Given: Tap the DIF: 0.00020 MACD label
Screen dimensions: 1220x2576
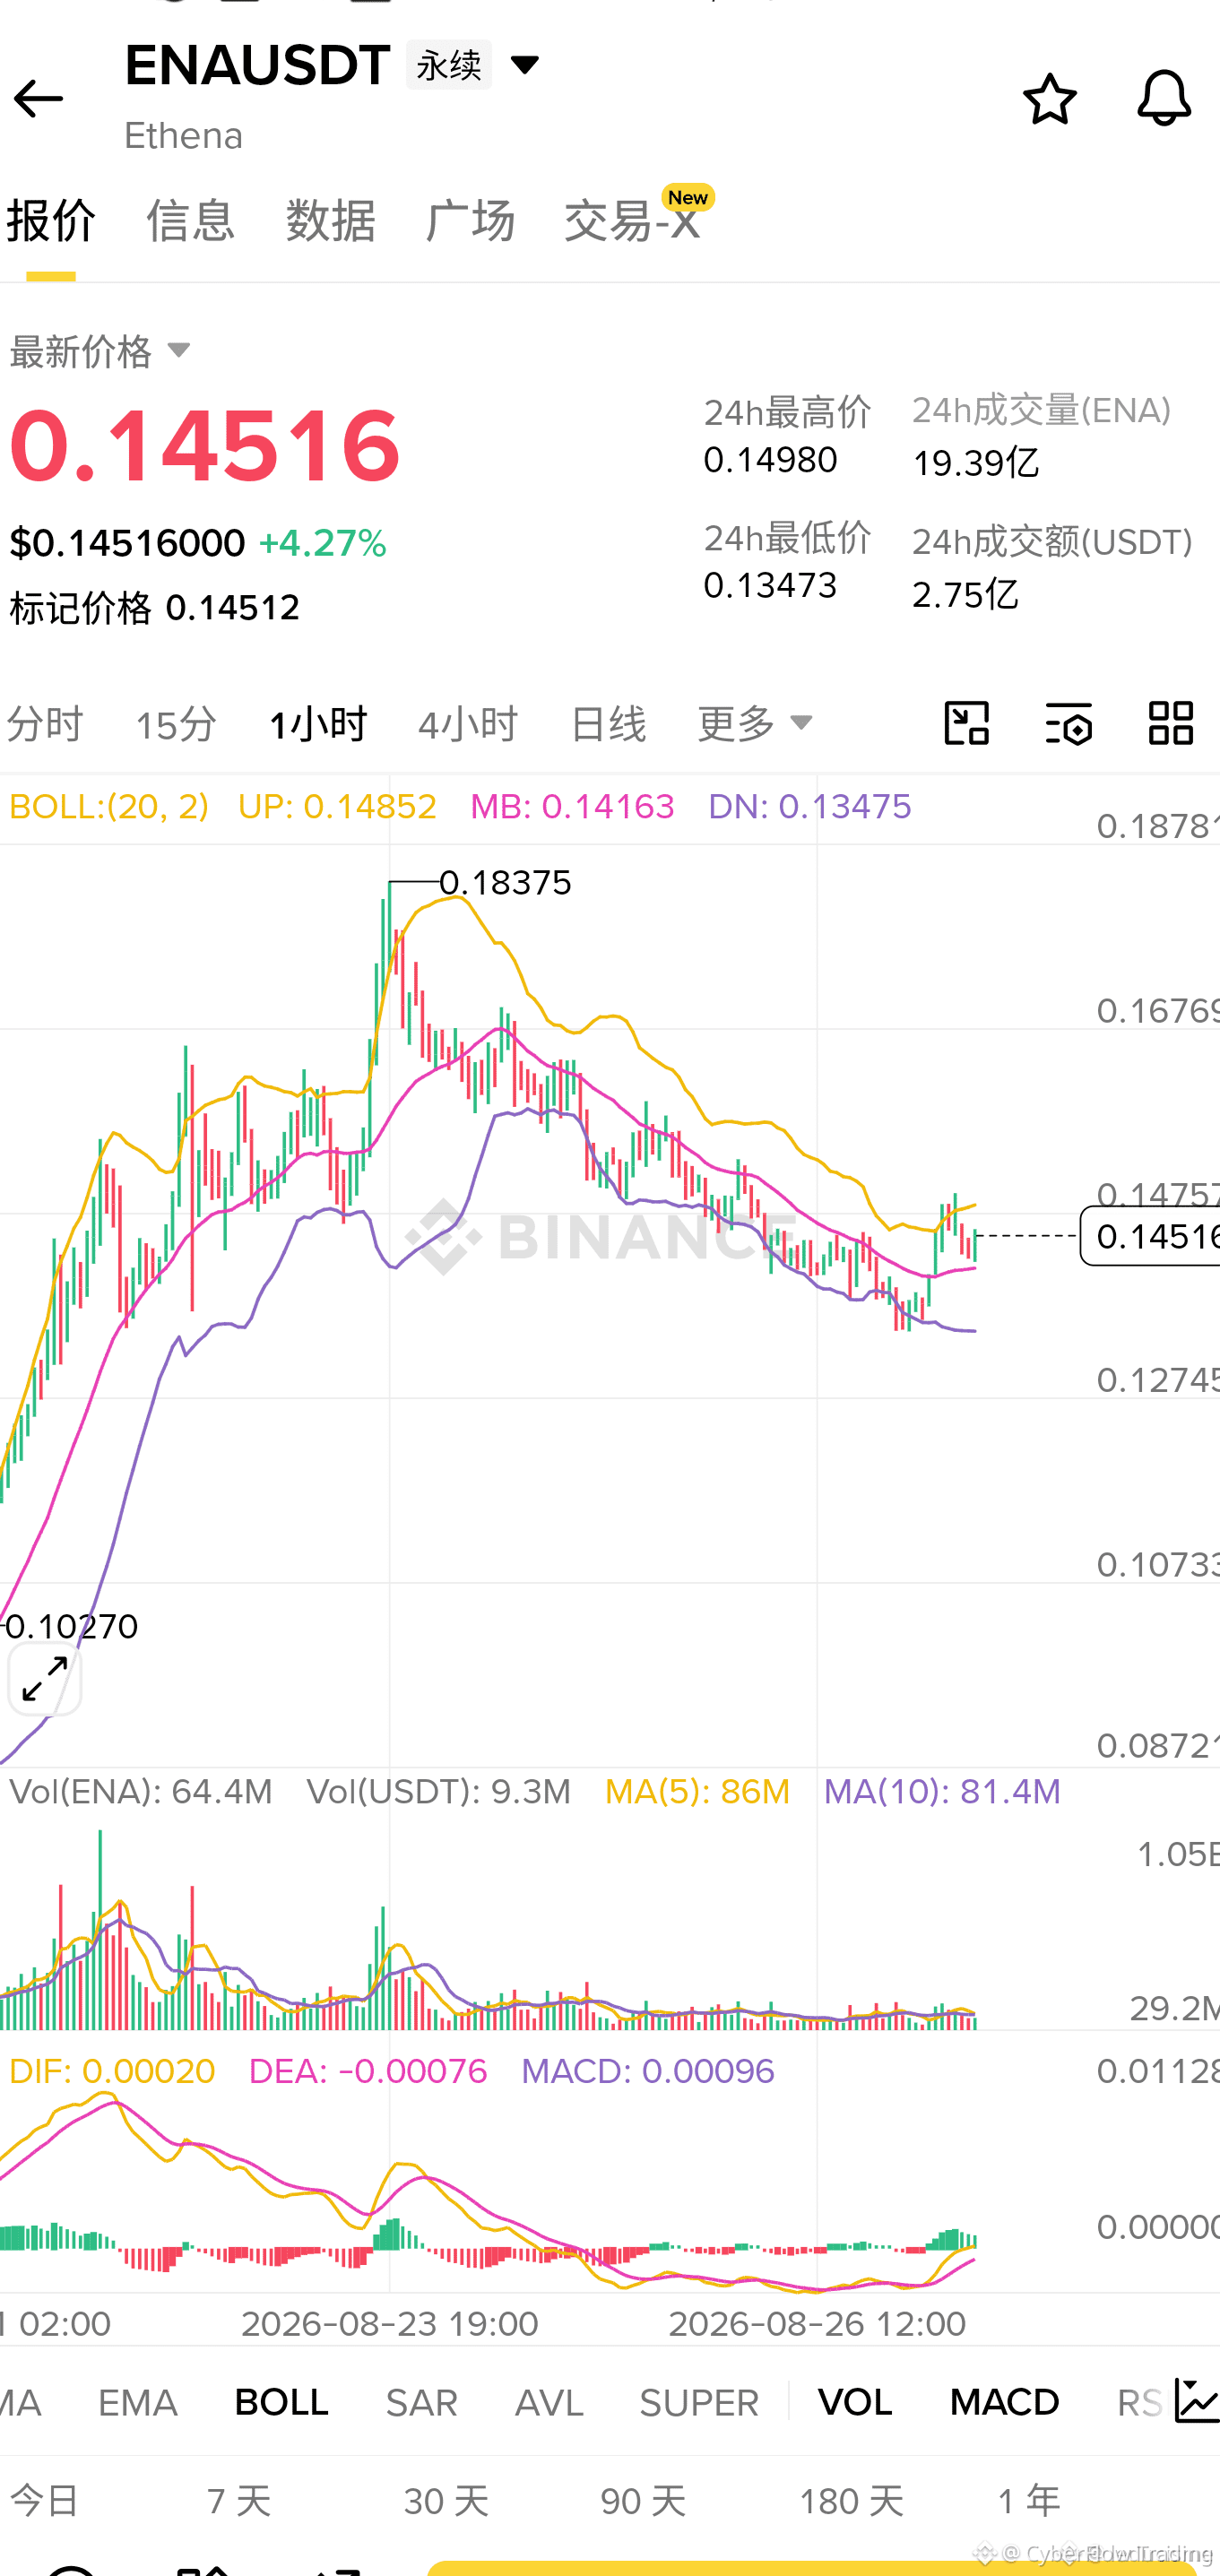Looking at the screenshot, I should (x=112, y=2070).
